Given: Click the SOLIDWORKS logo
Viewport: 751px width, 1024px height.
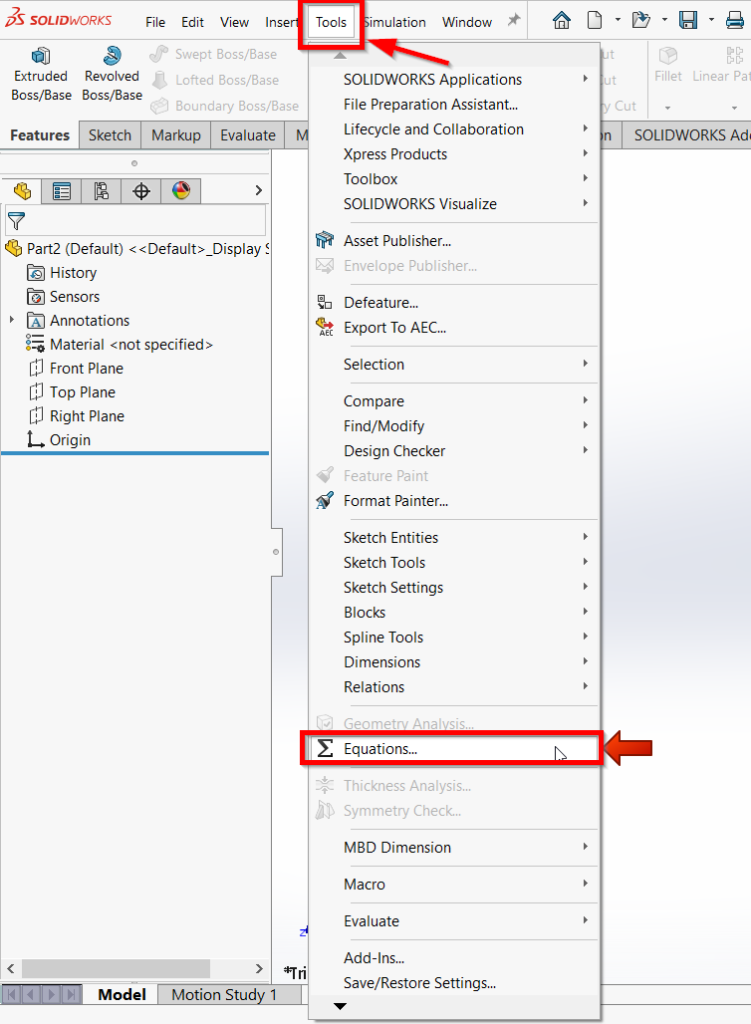Looking at the screenshot, I should pos(59,20).
